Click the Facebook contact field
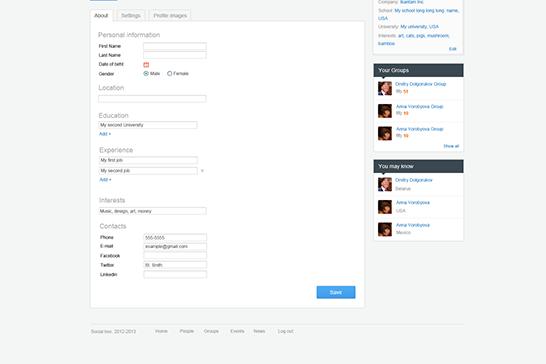The image size is (546, 364). pyautogui.click(x=175, y=256)
